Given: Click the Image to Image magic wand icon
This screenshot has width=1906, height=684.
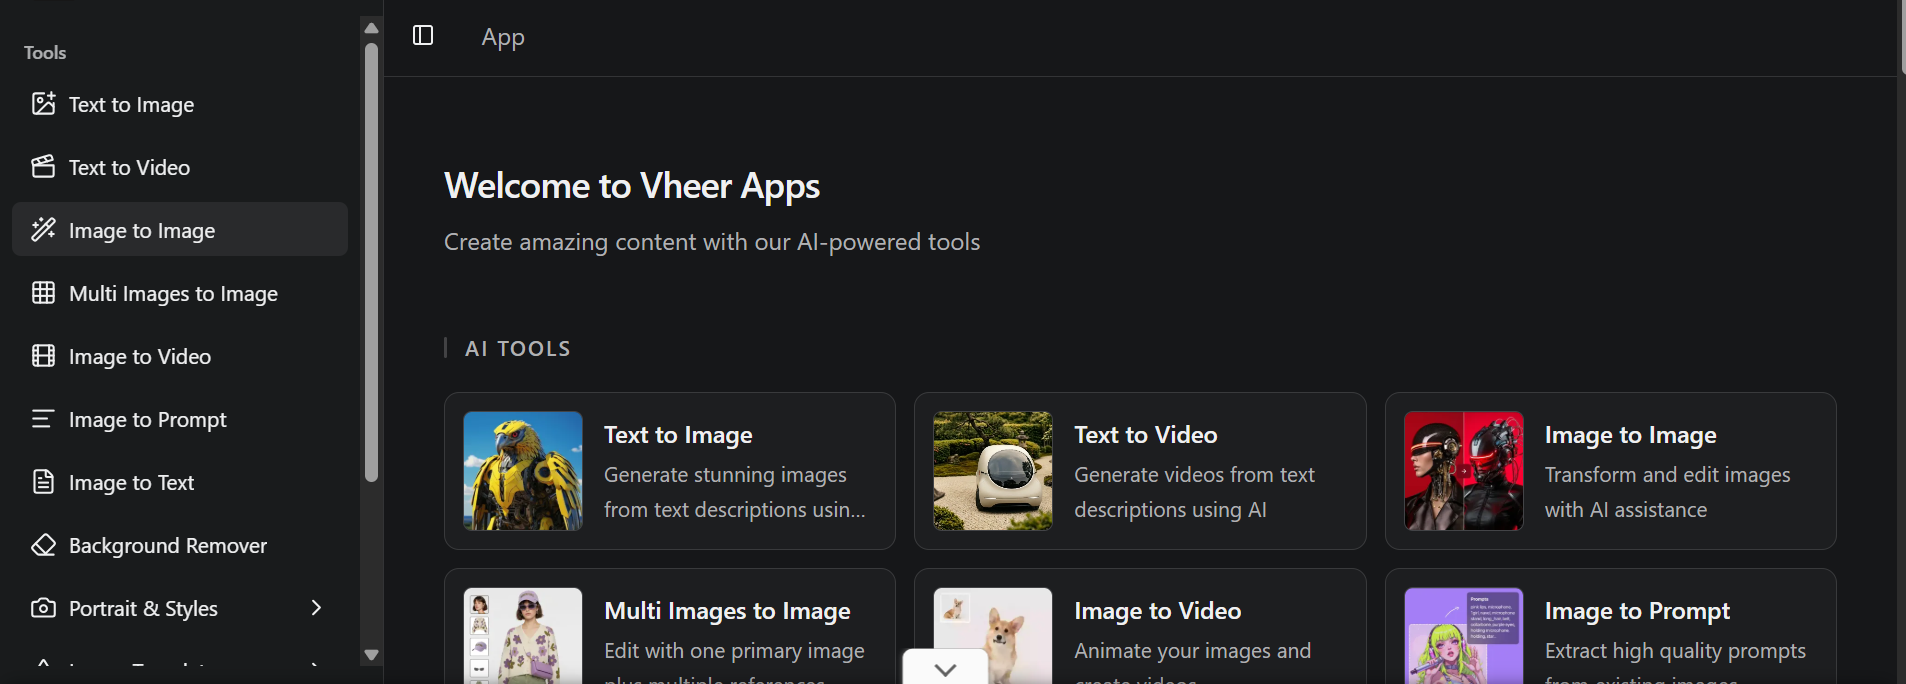Looking at the screenshot, I should click(x=43, y=230).
